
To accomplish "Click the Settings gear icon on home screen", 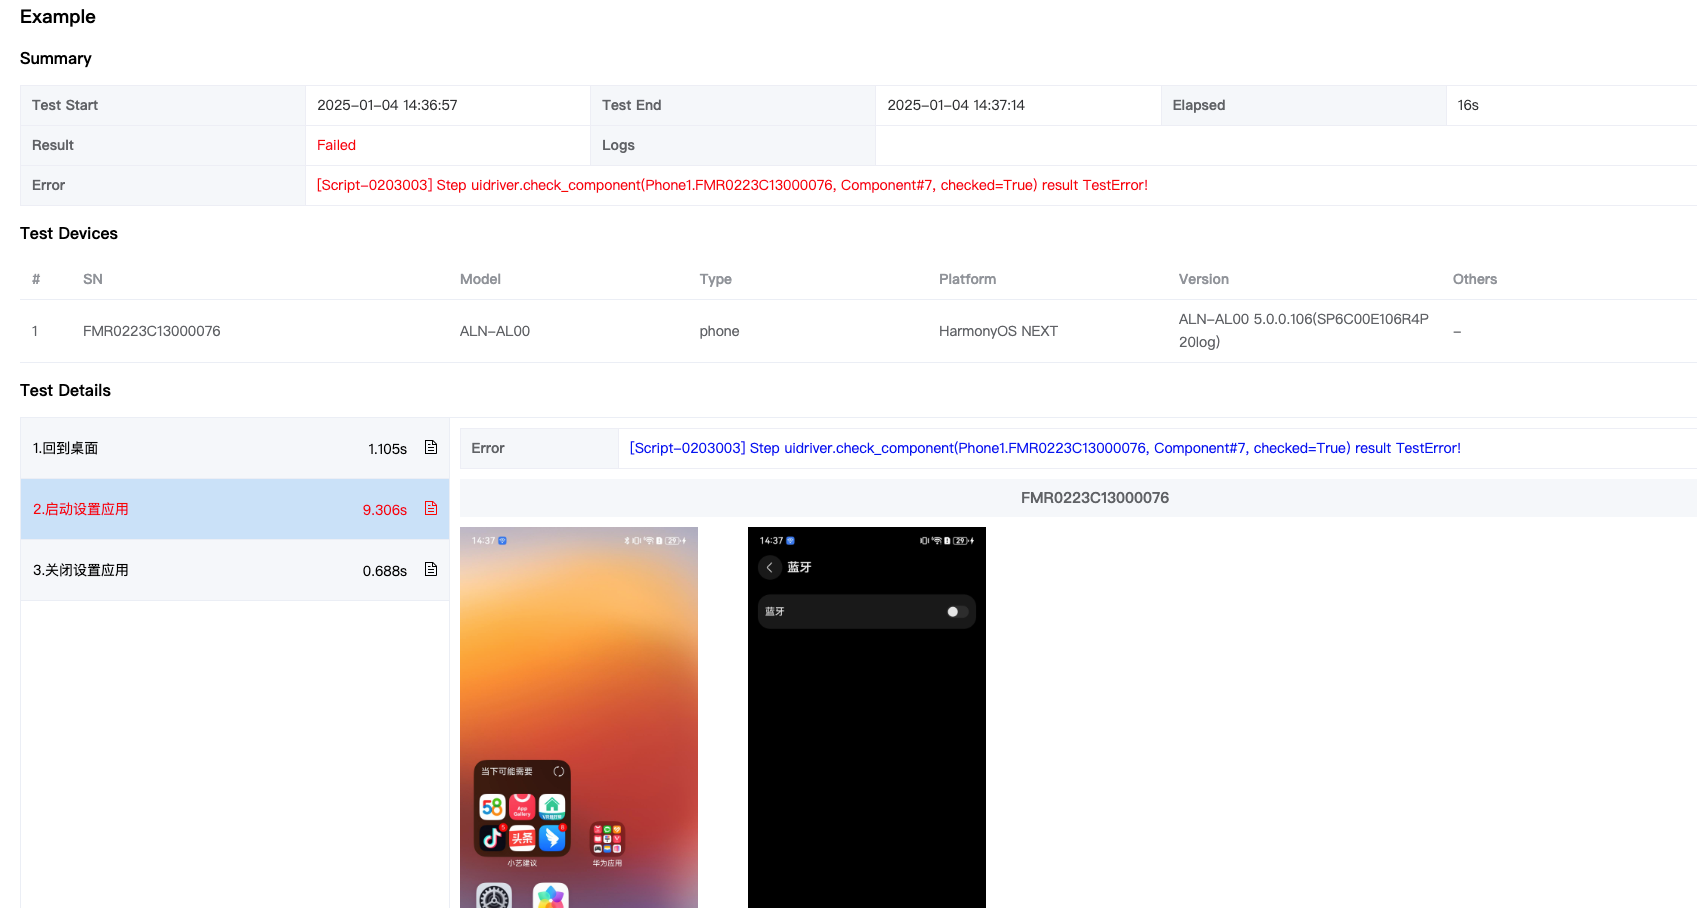I will tap(494, 897).
